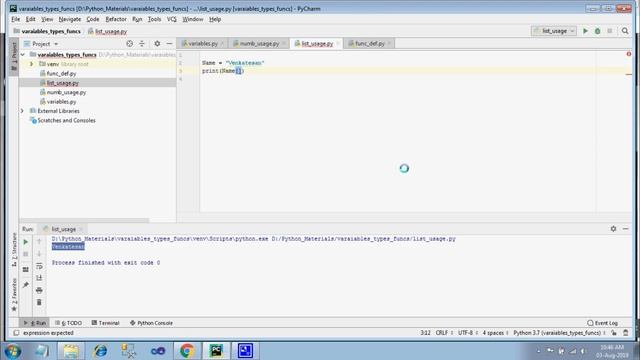Viewport: 640px width, 360px height.
Task: Collapse all in Project panel
Action: [x=142, y=44]
